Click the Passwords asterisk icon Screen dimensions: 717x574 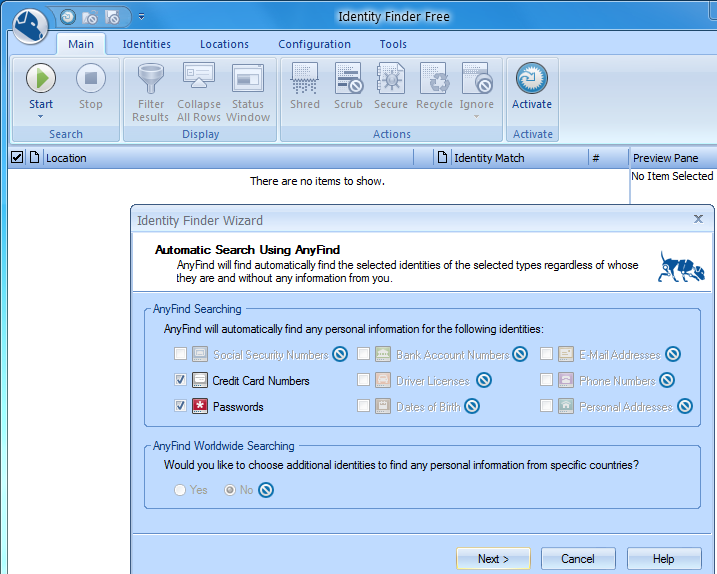(199, 406)
